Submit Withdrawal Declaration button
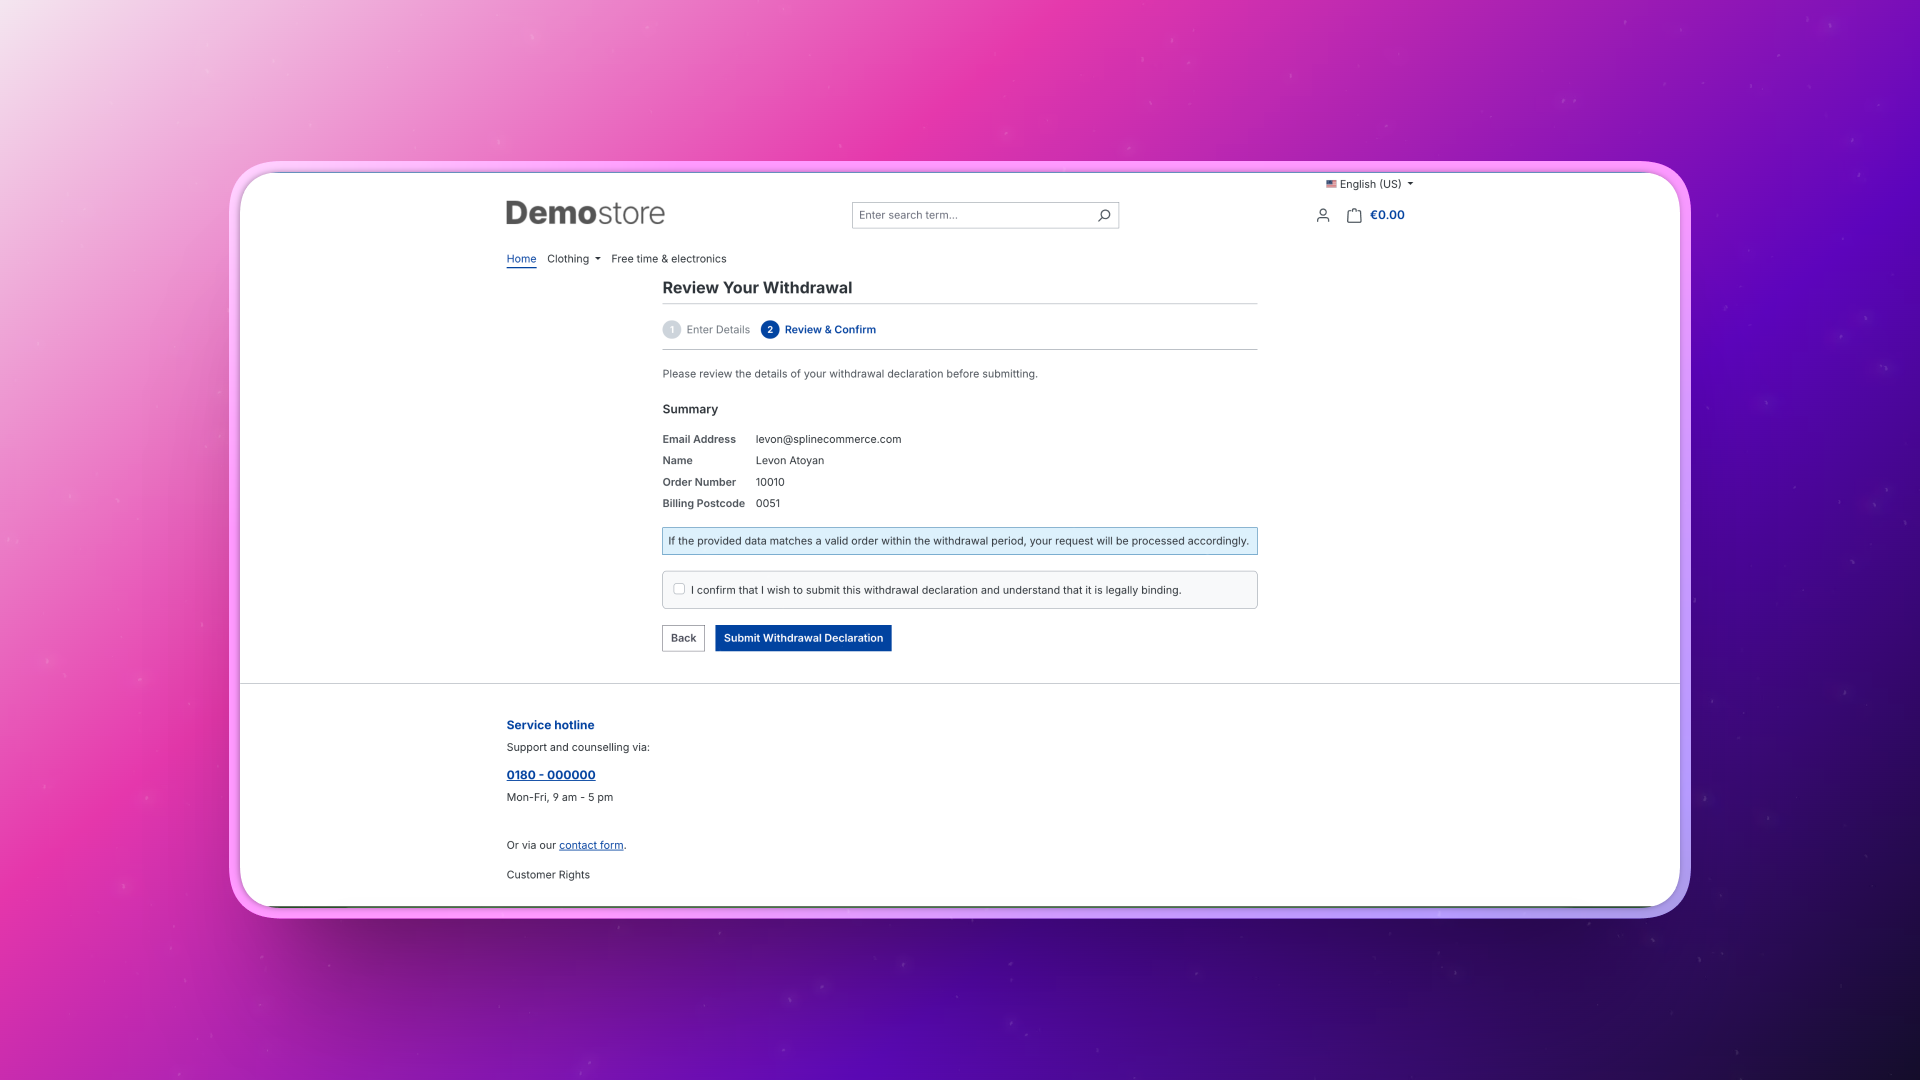 click(803, 638)
